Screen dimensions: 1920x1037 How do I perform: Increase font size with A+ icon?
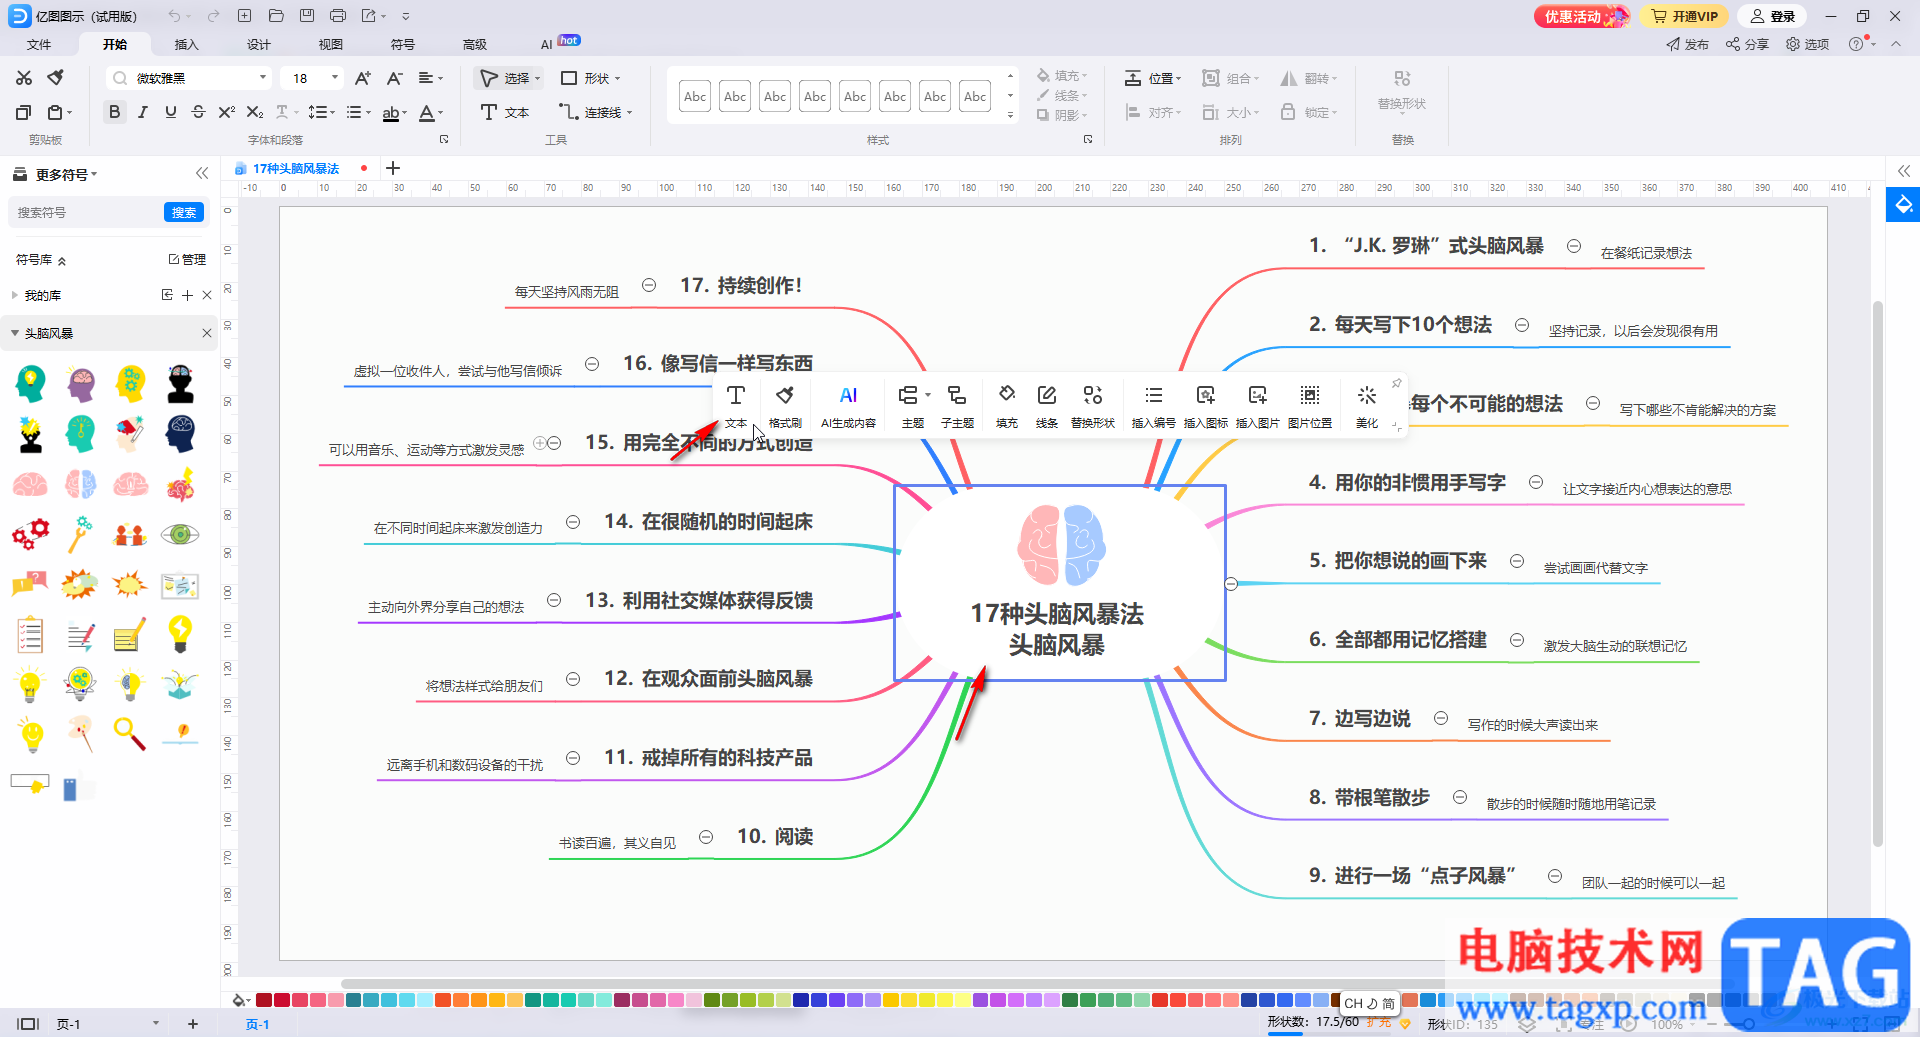coord(363,78)
